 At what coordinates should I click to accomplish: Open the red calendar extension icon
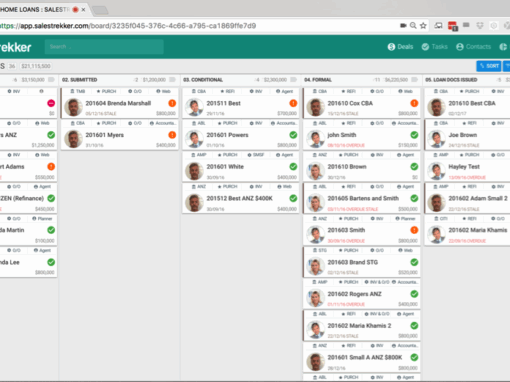(x=453, y=26)
